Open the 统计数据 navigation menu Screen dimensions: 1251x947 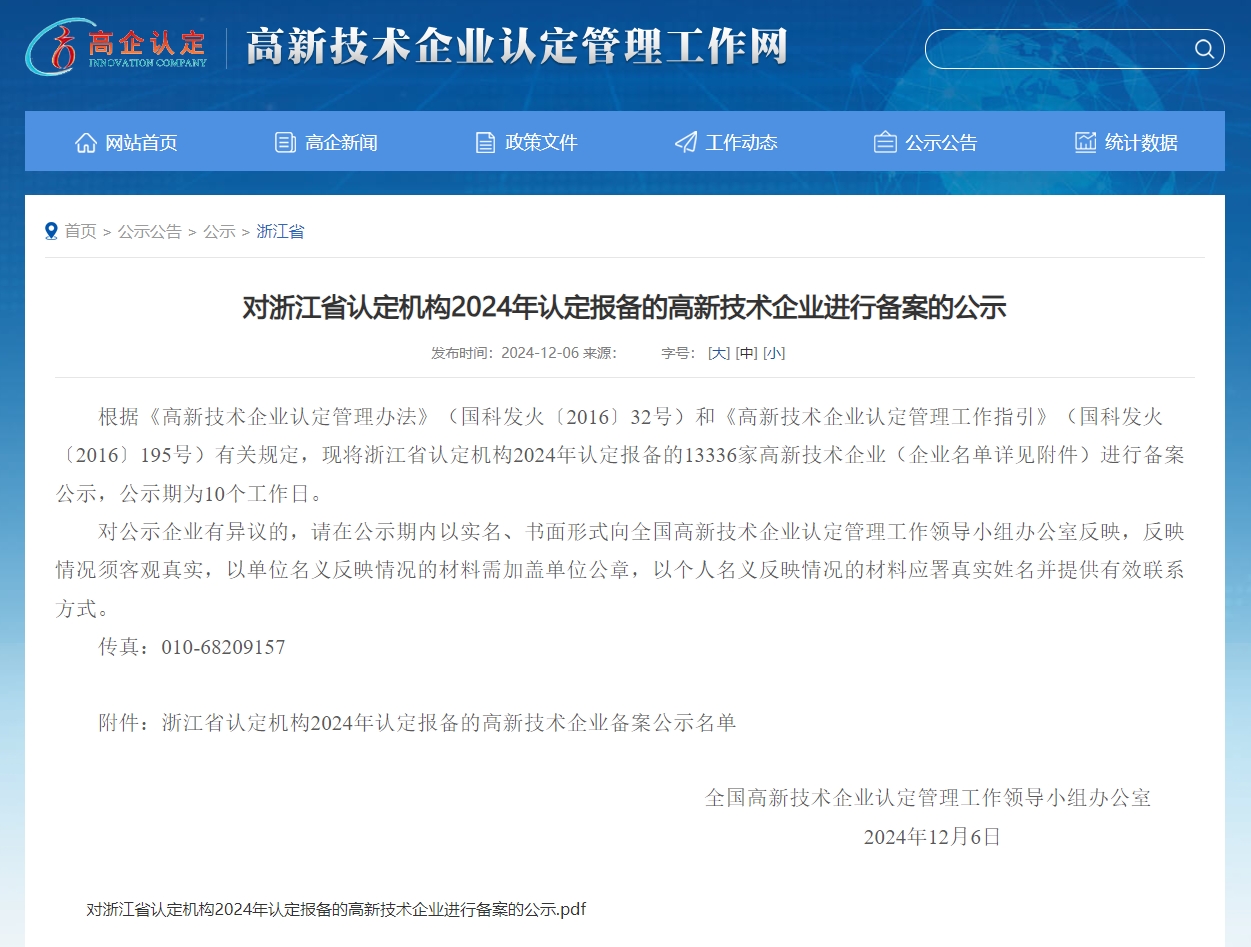[1141, 142]
